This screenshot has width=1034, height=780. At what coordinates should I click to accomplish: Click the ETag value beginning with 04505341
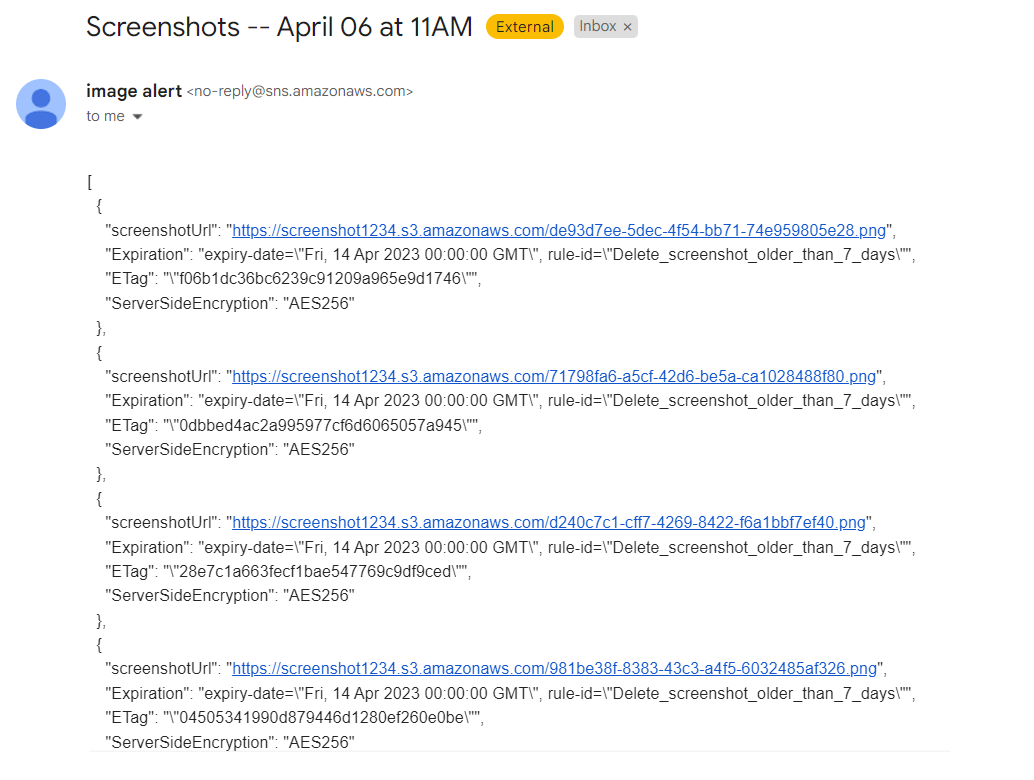coord(322,717)
